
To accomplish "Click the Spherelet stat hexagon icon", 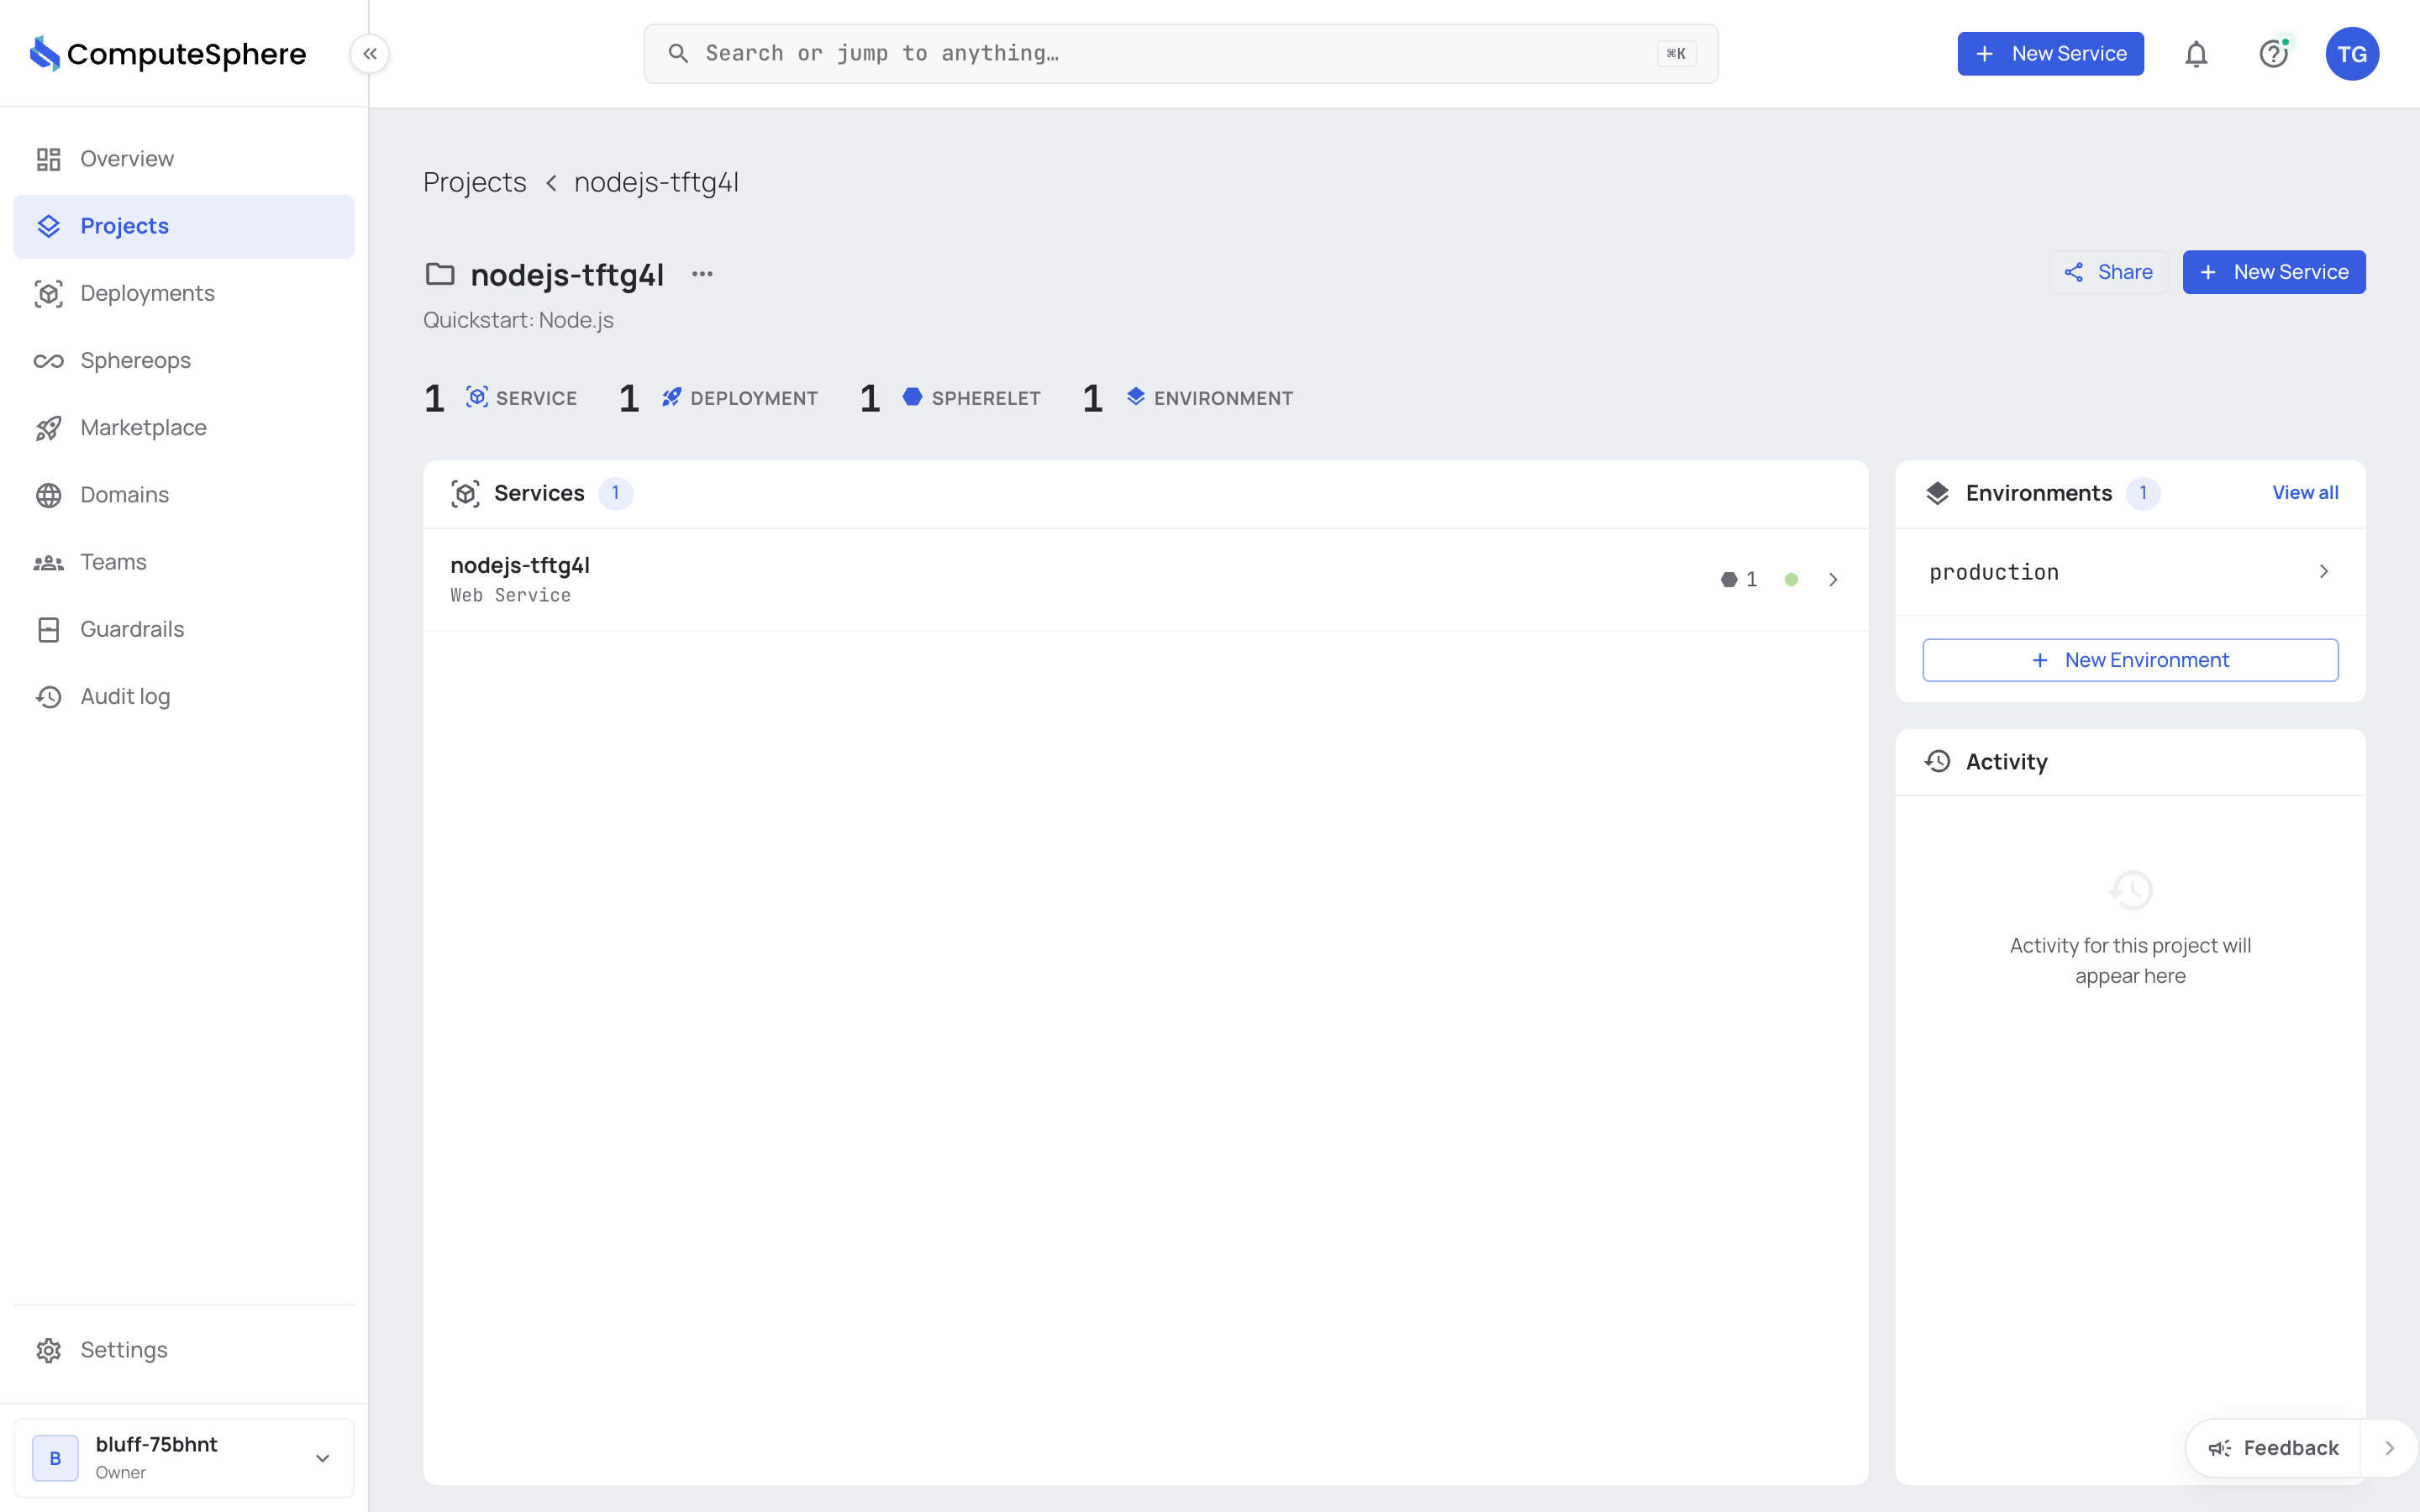I will [x=912, y=397].
